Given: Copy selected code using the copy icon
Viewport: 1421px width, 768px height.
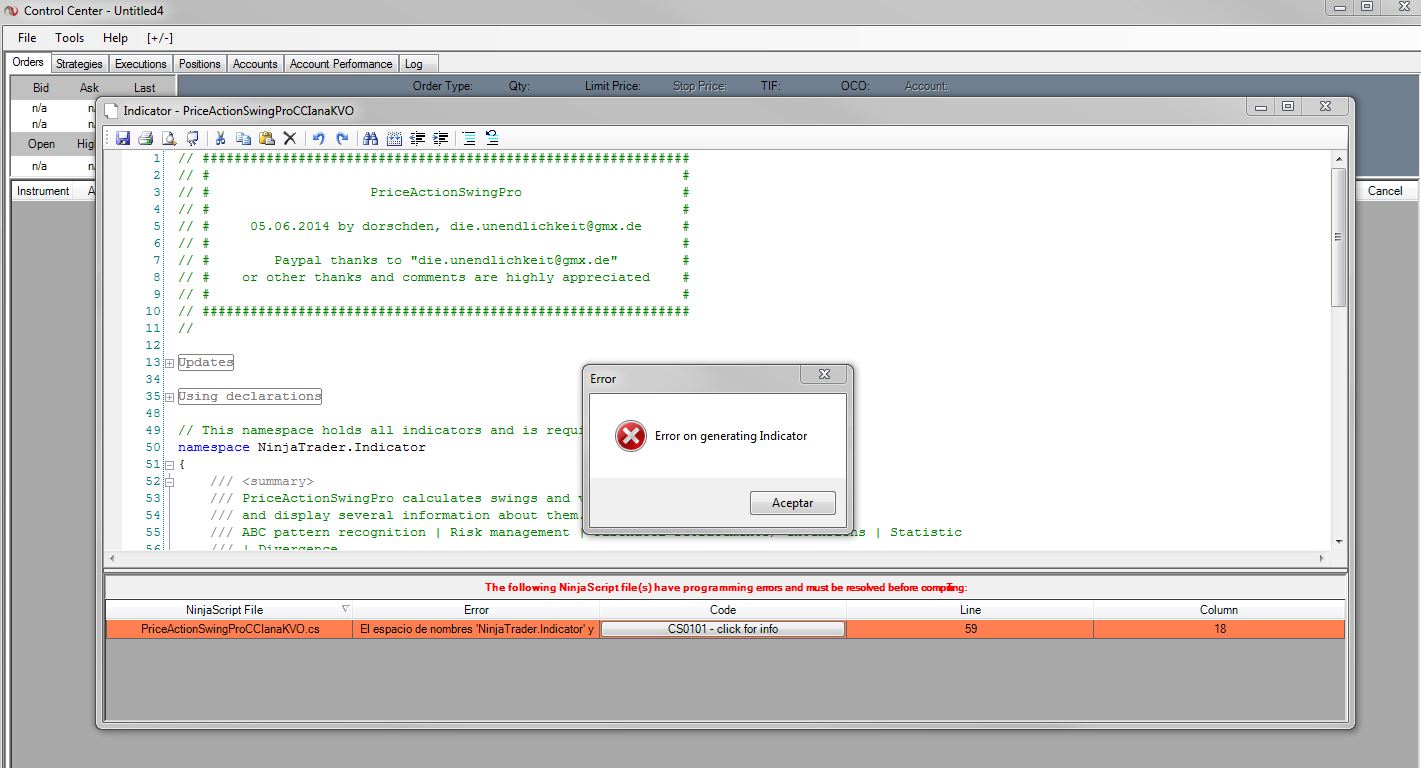Looking at the screenshot, I should [244, 138].
